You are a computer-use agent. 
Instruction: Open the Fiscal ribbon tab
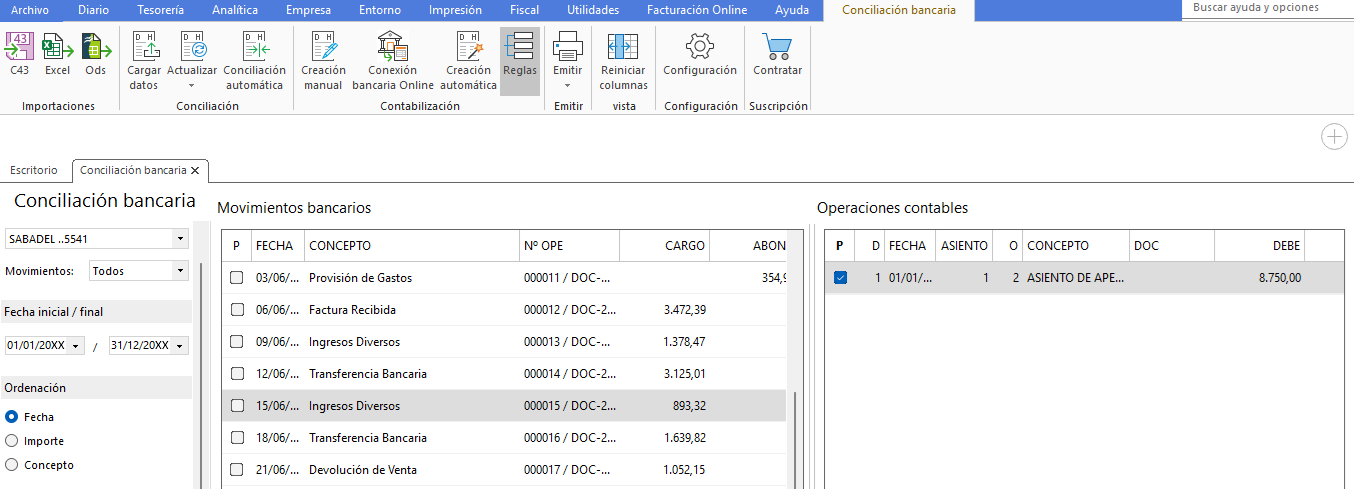click(524, 10)
